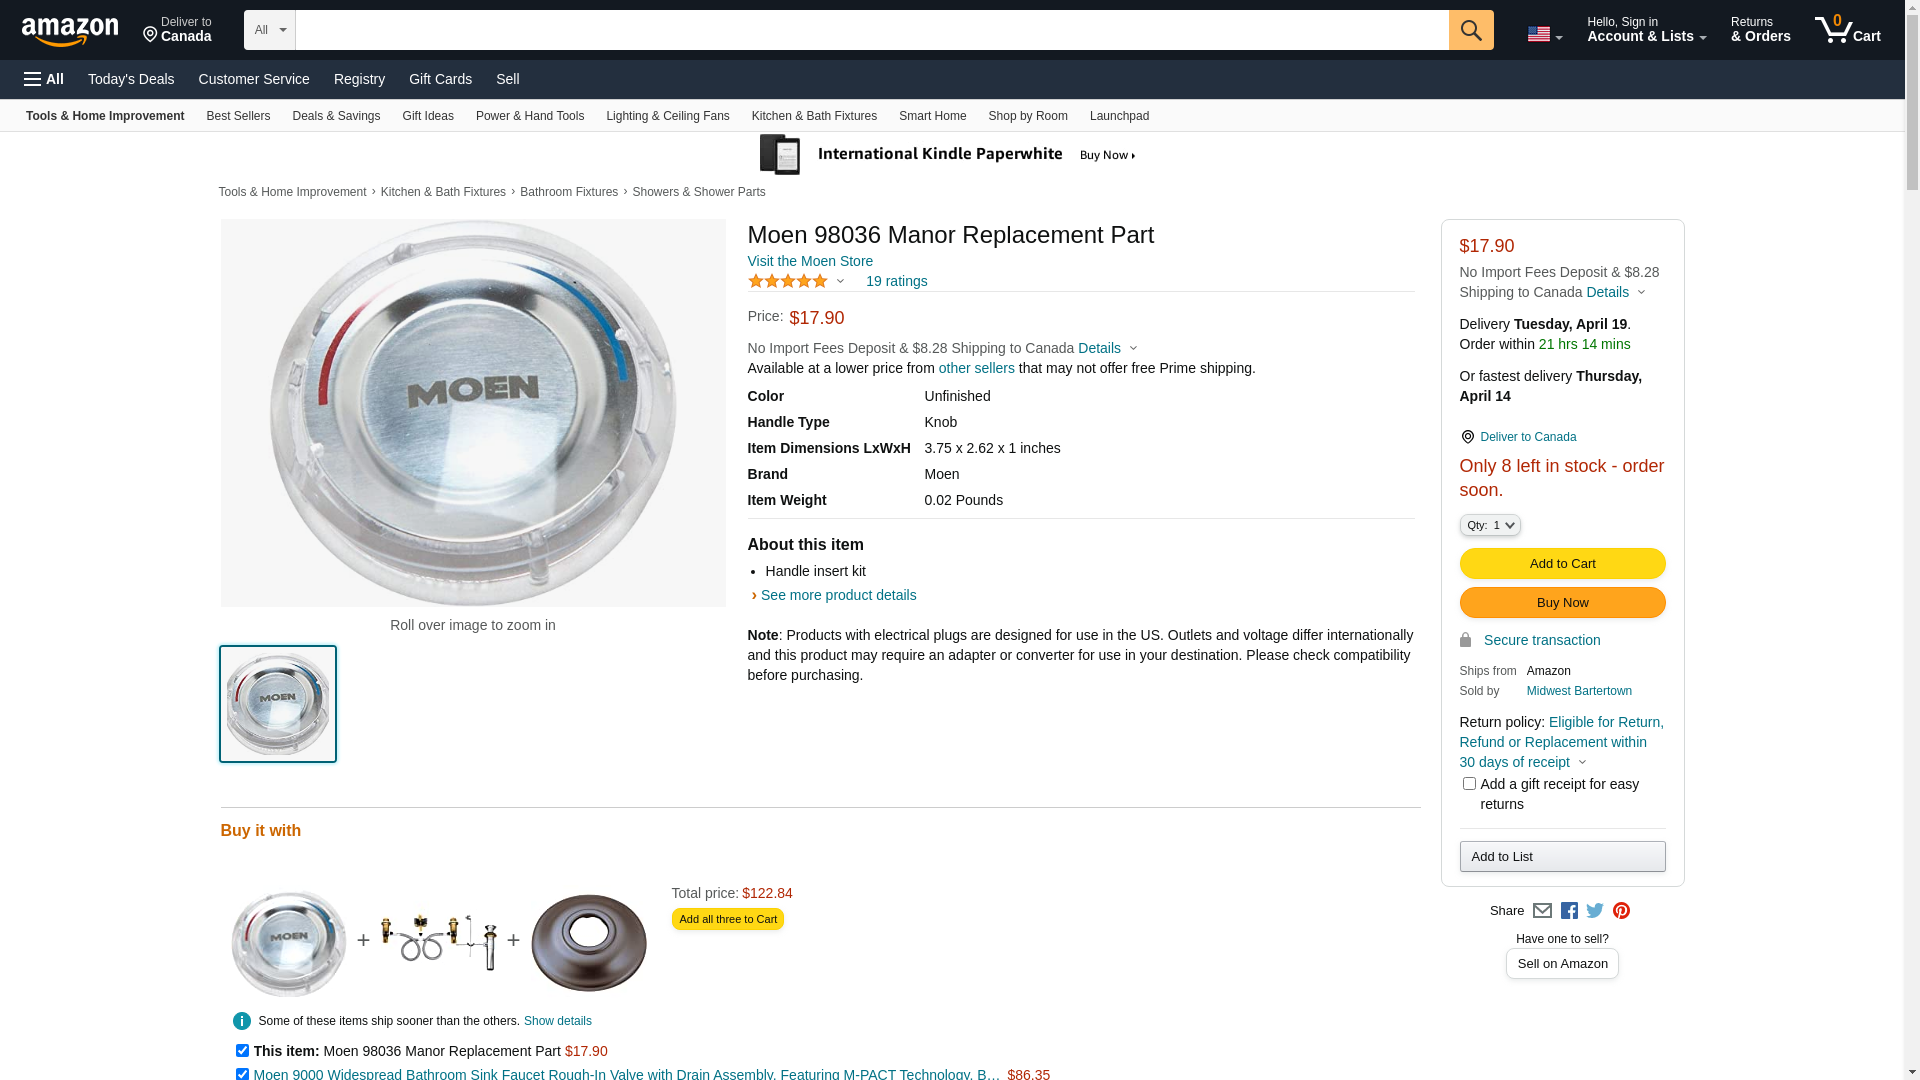
Task: Open the All hamburger menu
Action: [44, 79]
